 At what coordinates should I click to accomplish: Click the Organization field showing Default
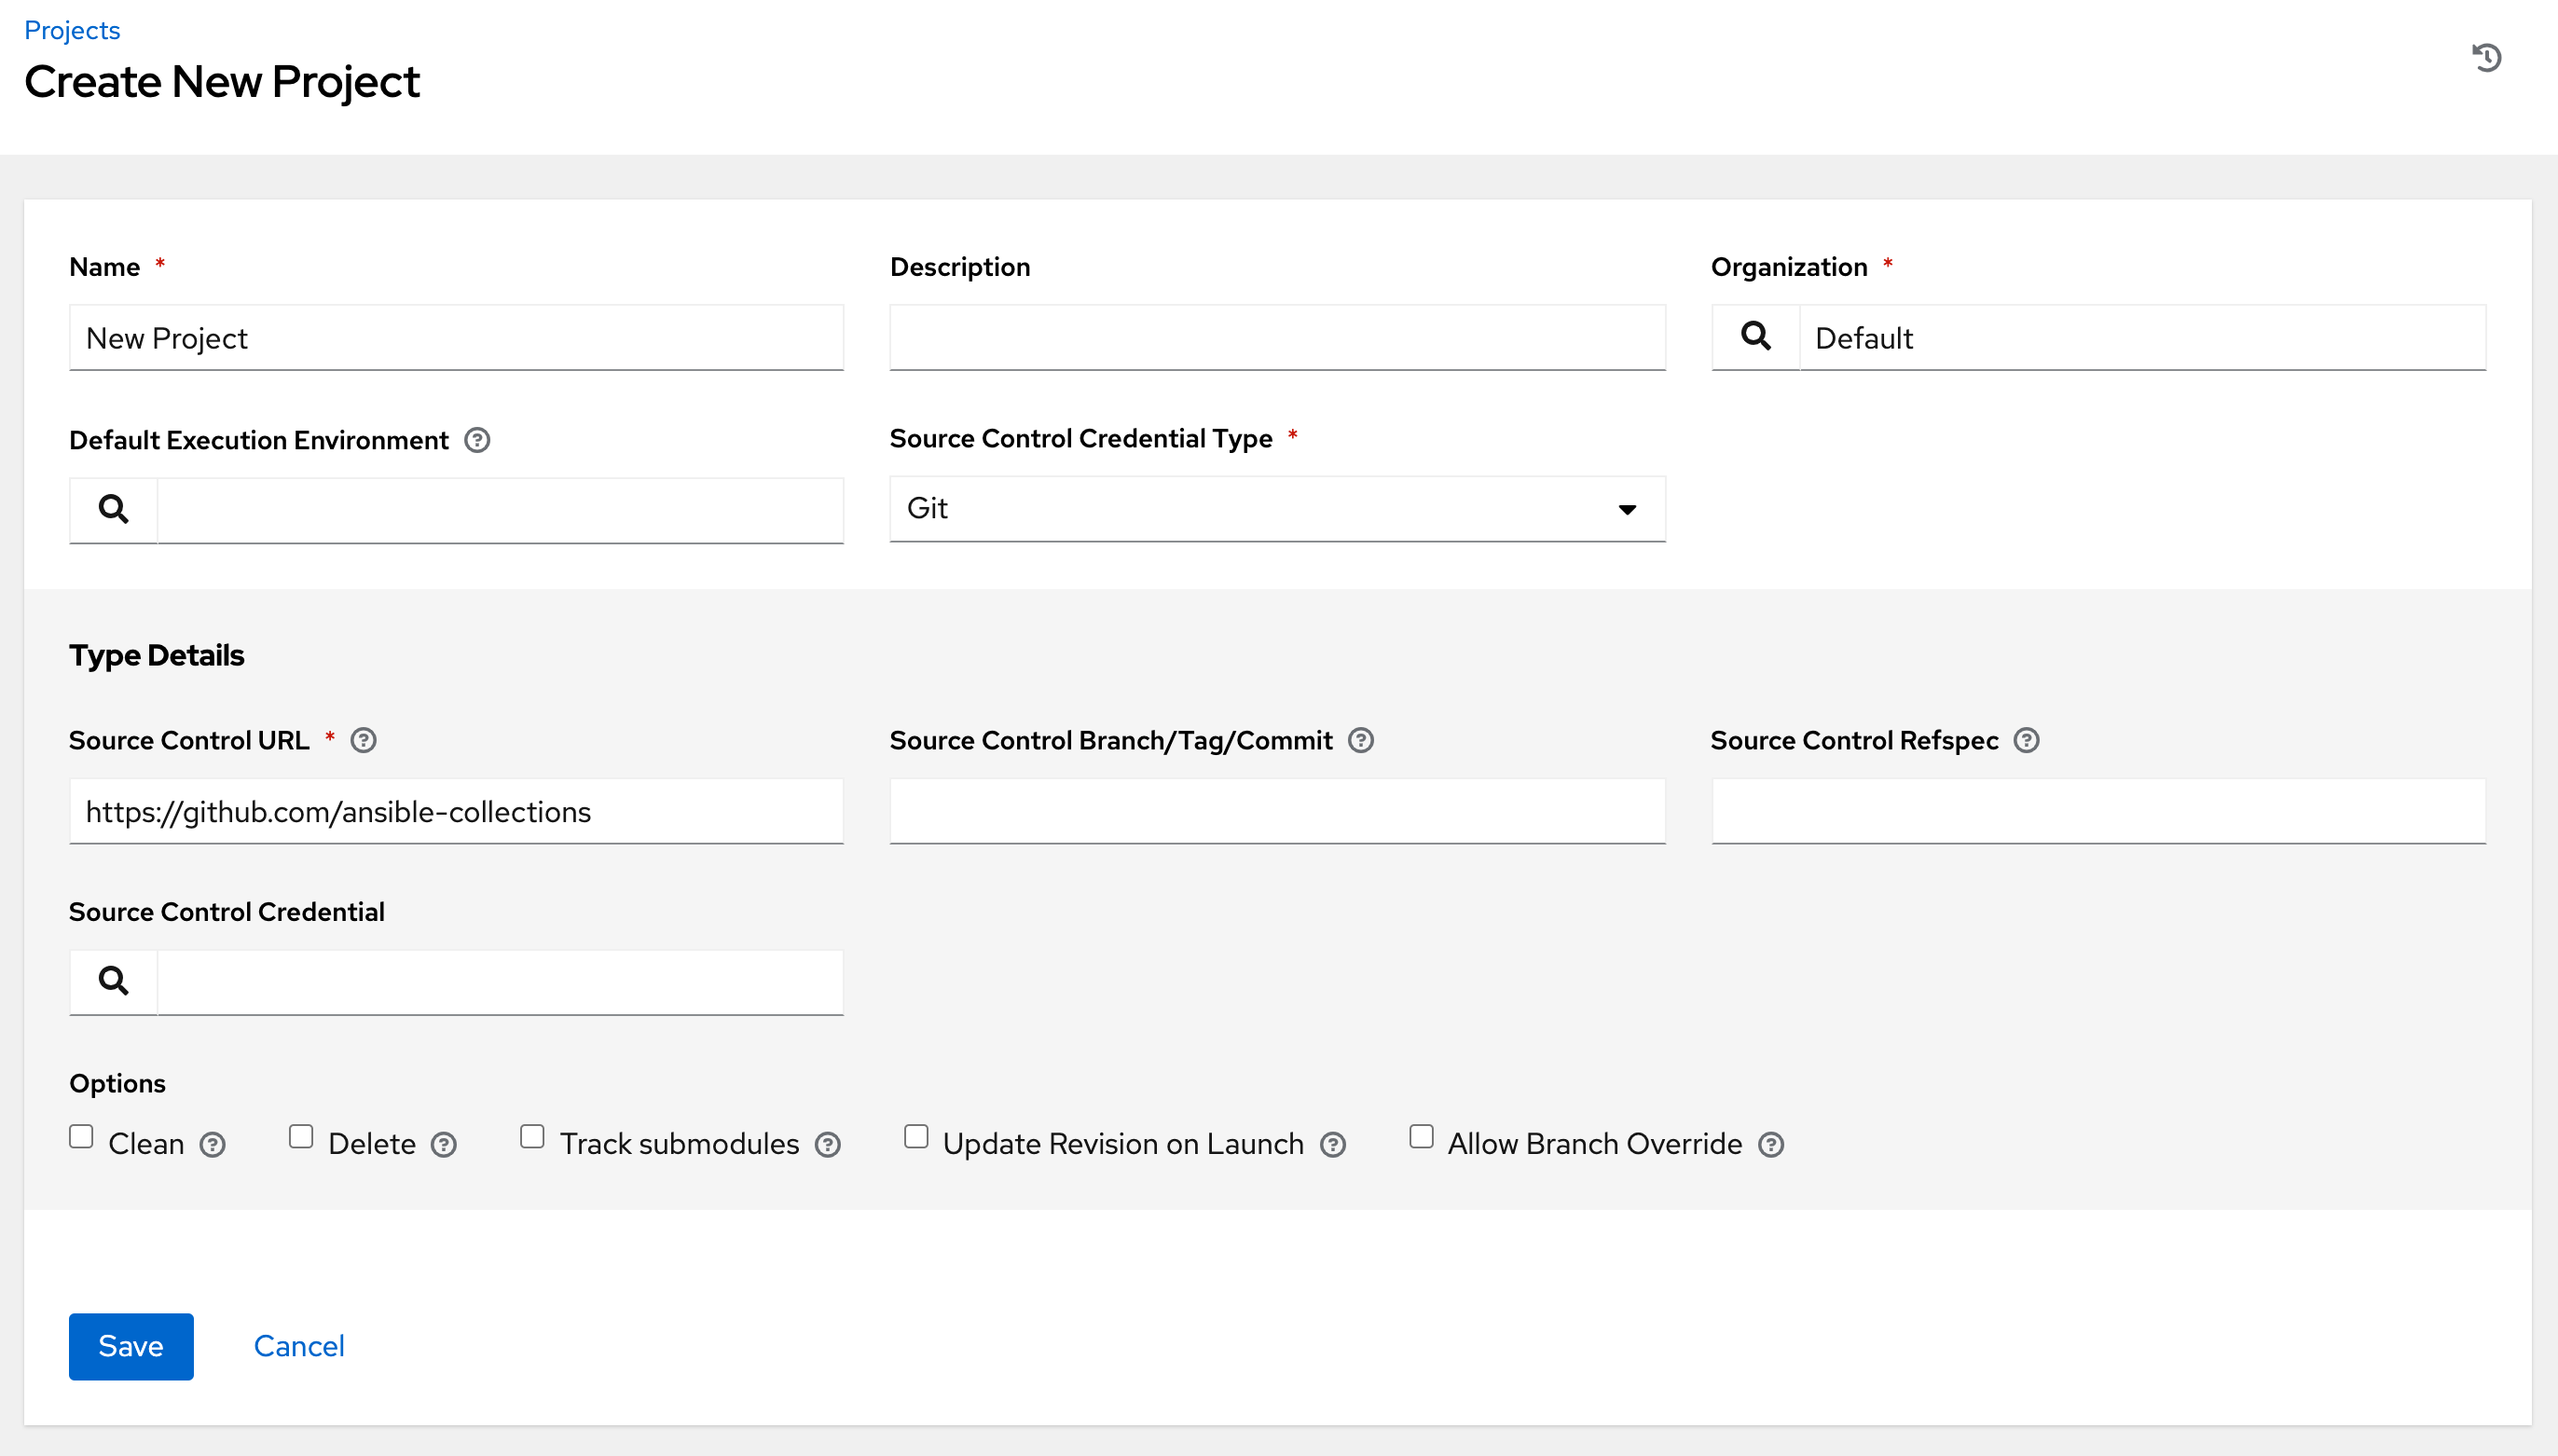[x=2142, y=338]
